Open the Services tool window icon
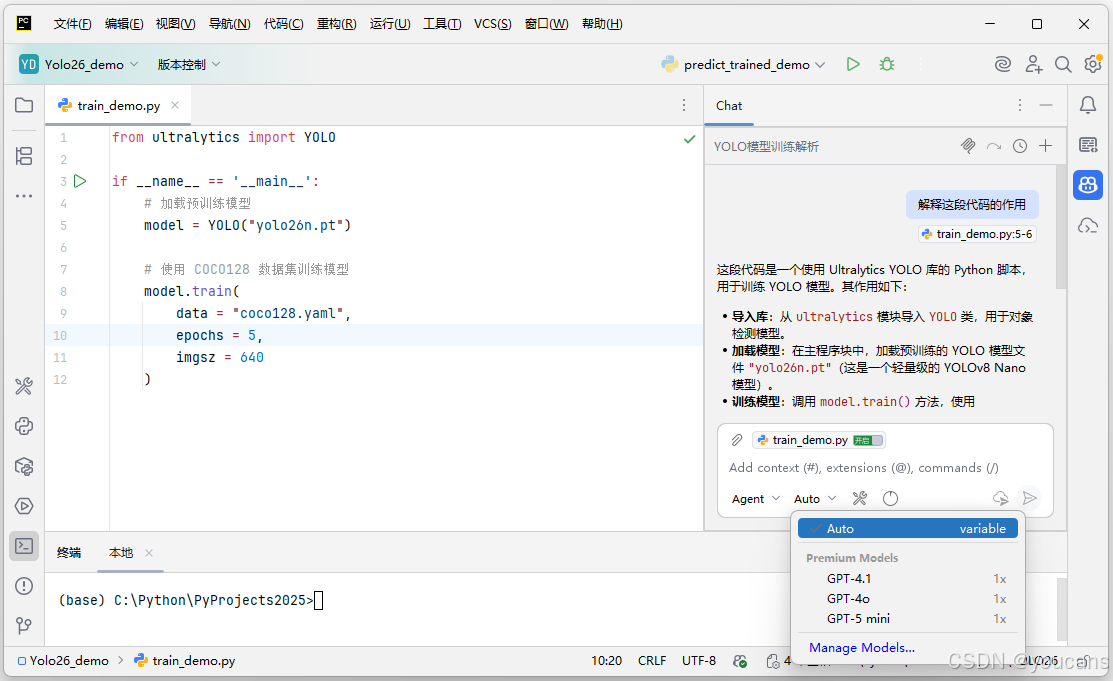This screenshot has width=1113, height=681. click(24, 506)
